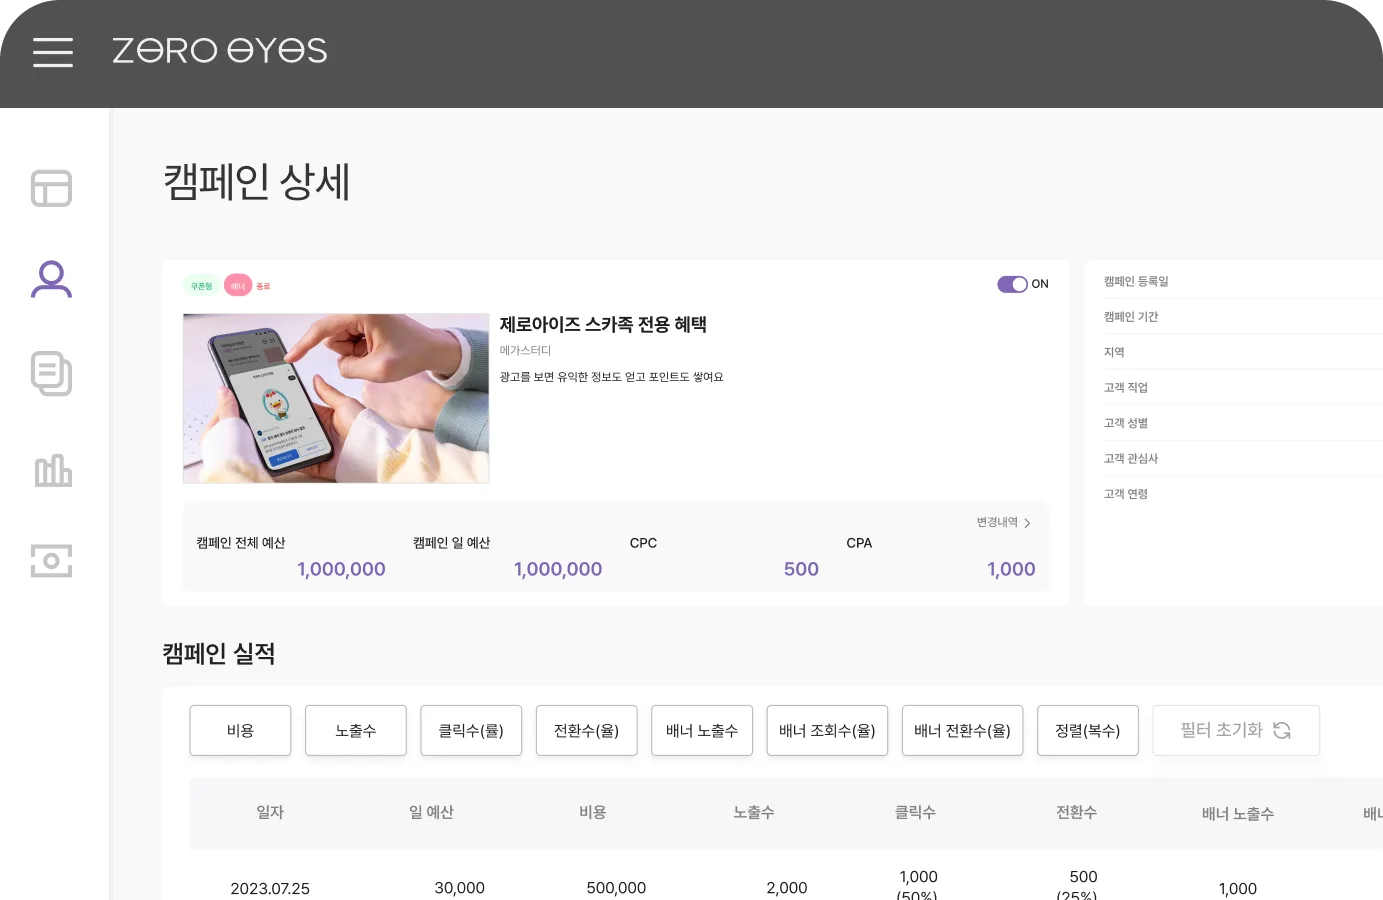Image resolution: width=1383 pixels, height=900 pixels.
Task: Click the pink 배너 tag badge
Action: point(238,286)
